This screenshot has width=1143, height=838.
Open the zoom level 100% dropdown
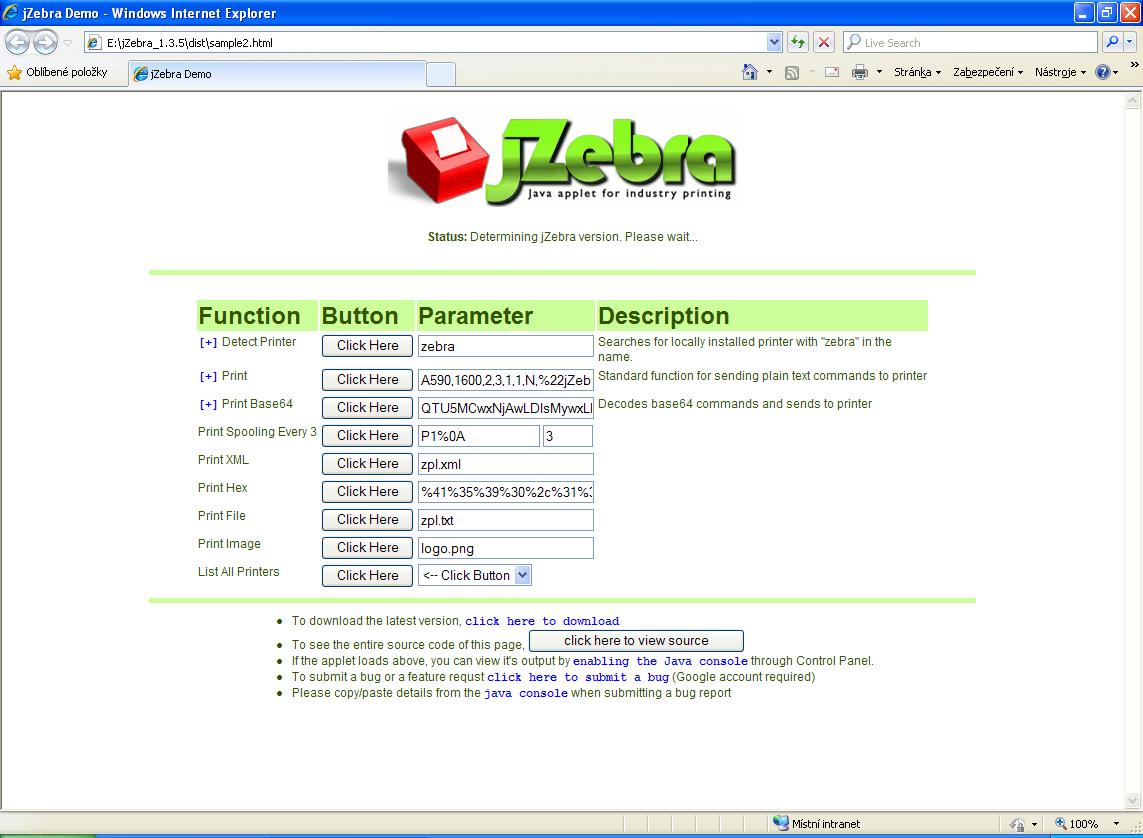click(x=1116, y=823)
